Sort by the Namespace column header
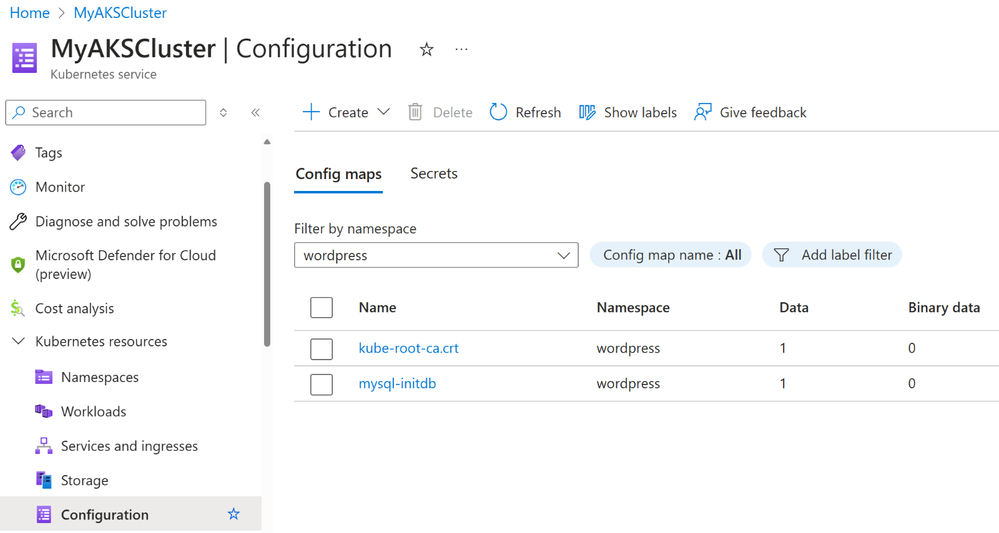This screenshot has height=533, width=999. click(633, 308)
